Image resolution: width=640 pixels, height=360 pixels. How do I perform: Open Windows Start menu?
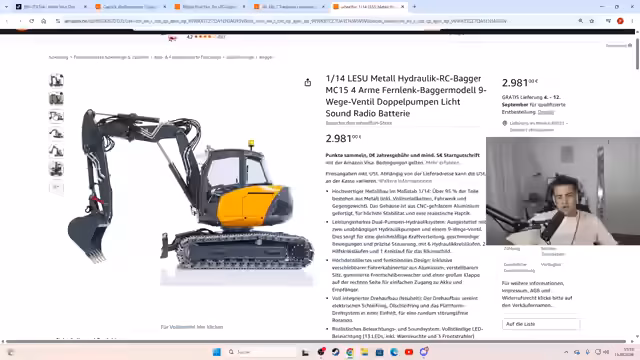[x=217, y=352]
